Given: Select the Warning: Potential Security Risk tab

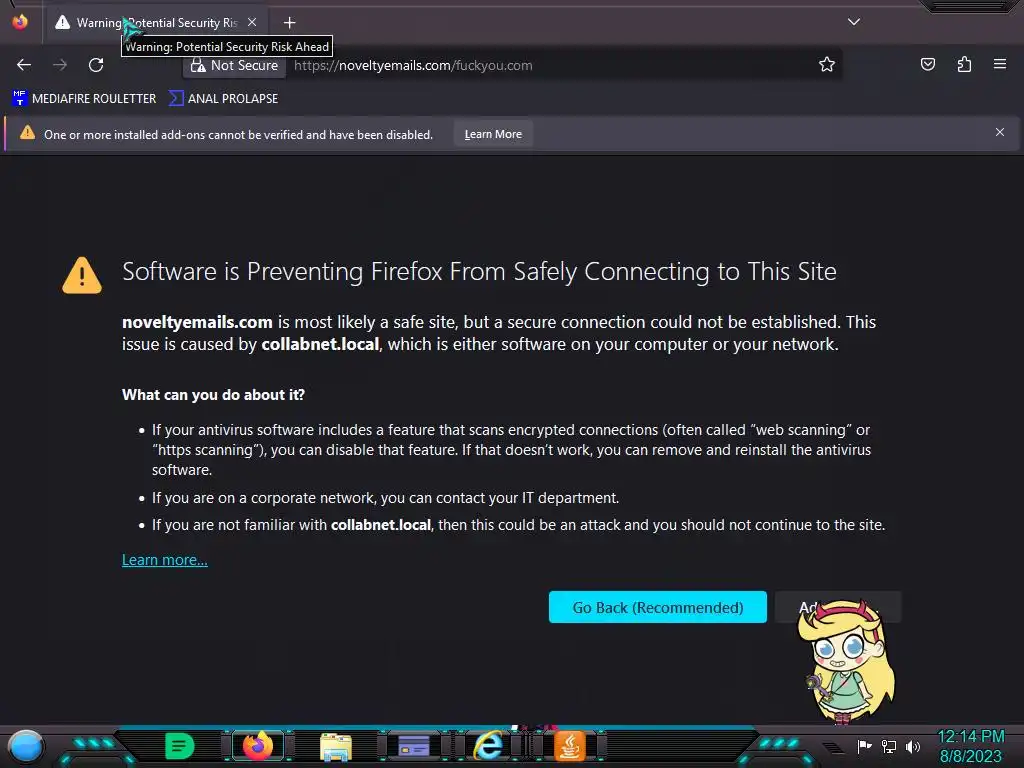Looking at the screenshot, I should click(x=156, y=22).
